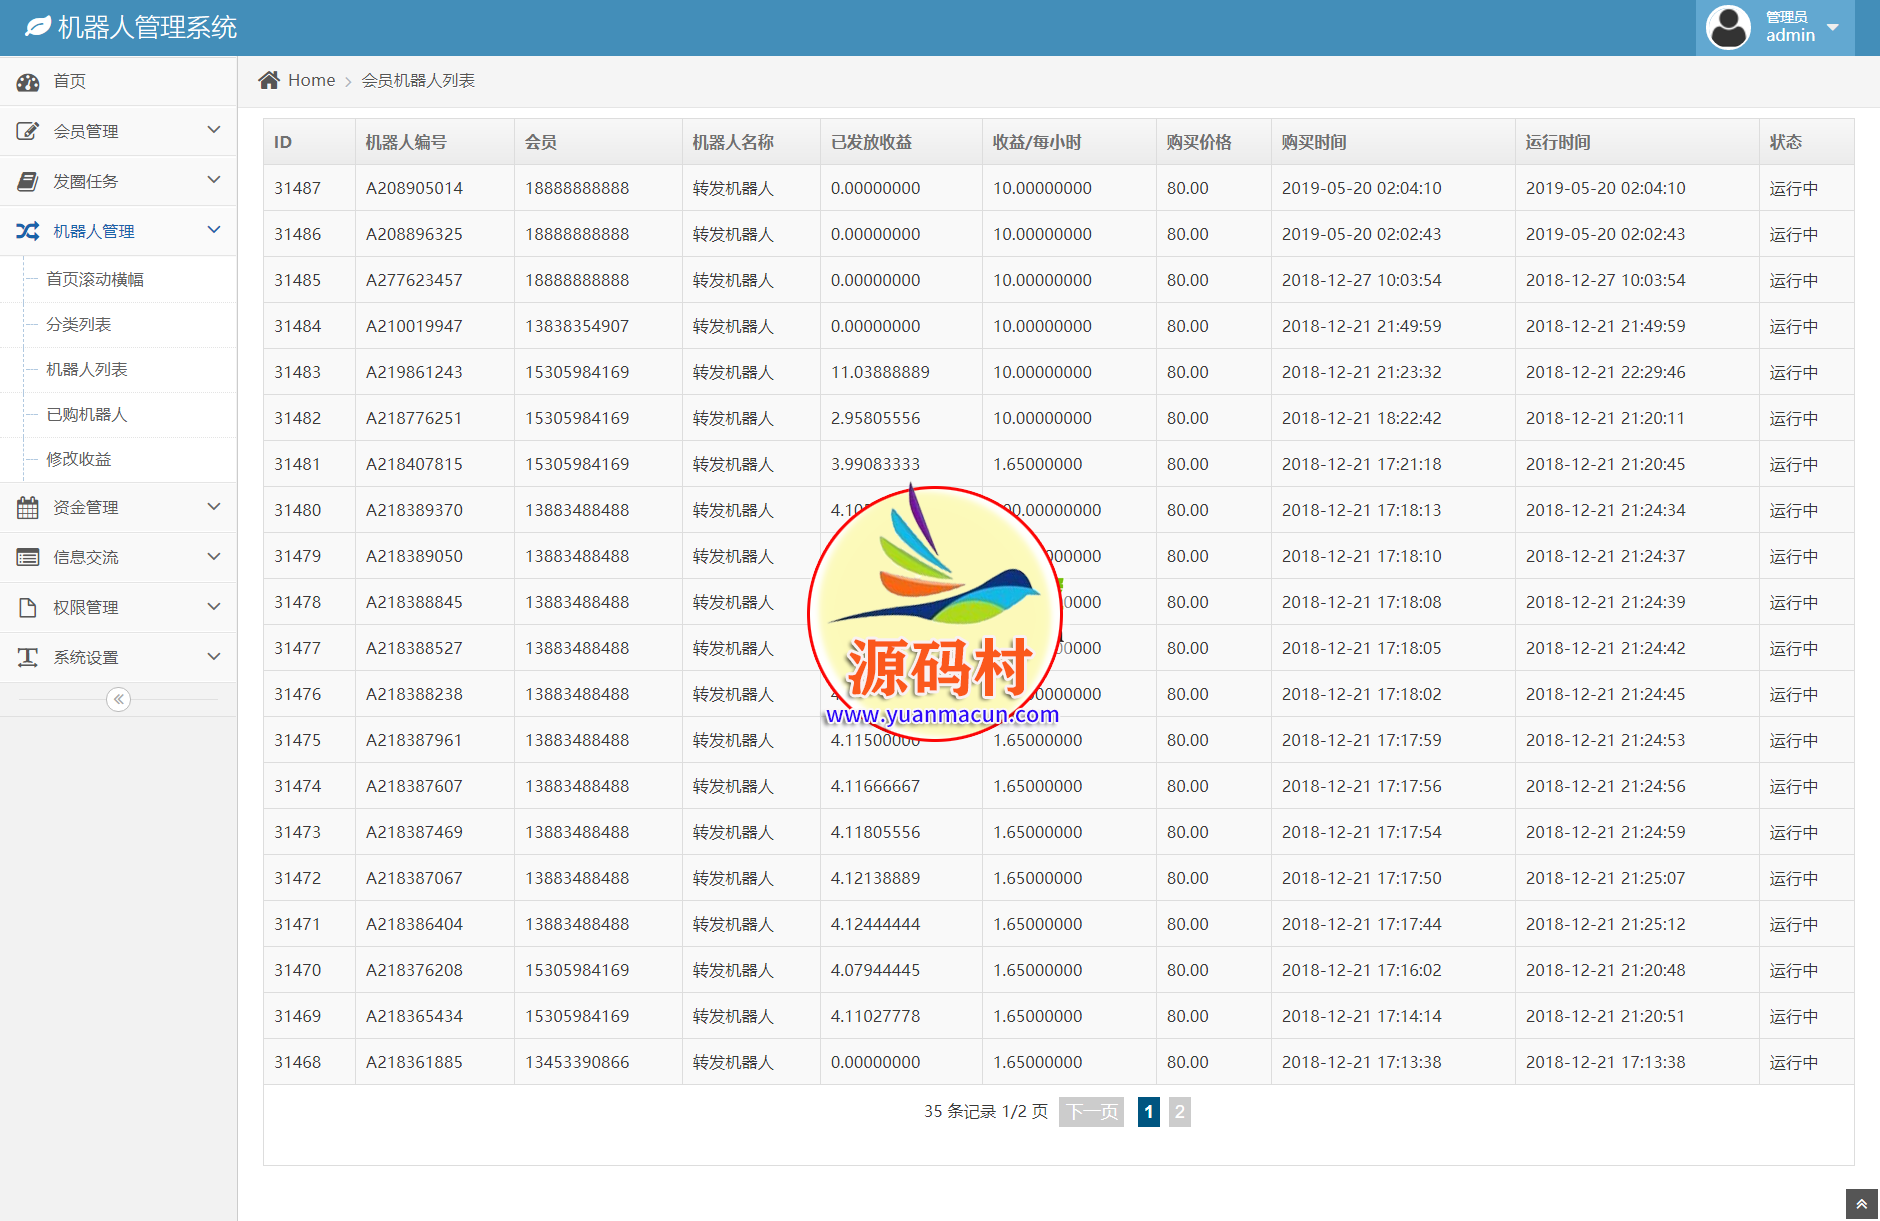Collapse the sidebar with the double-chevron button

(x=118, y=699)
